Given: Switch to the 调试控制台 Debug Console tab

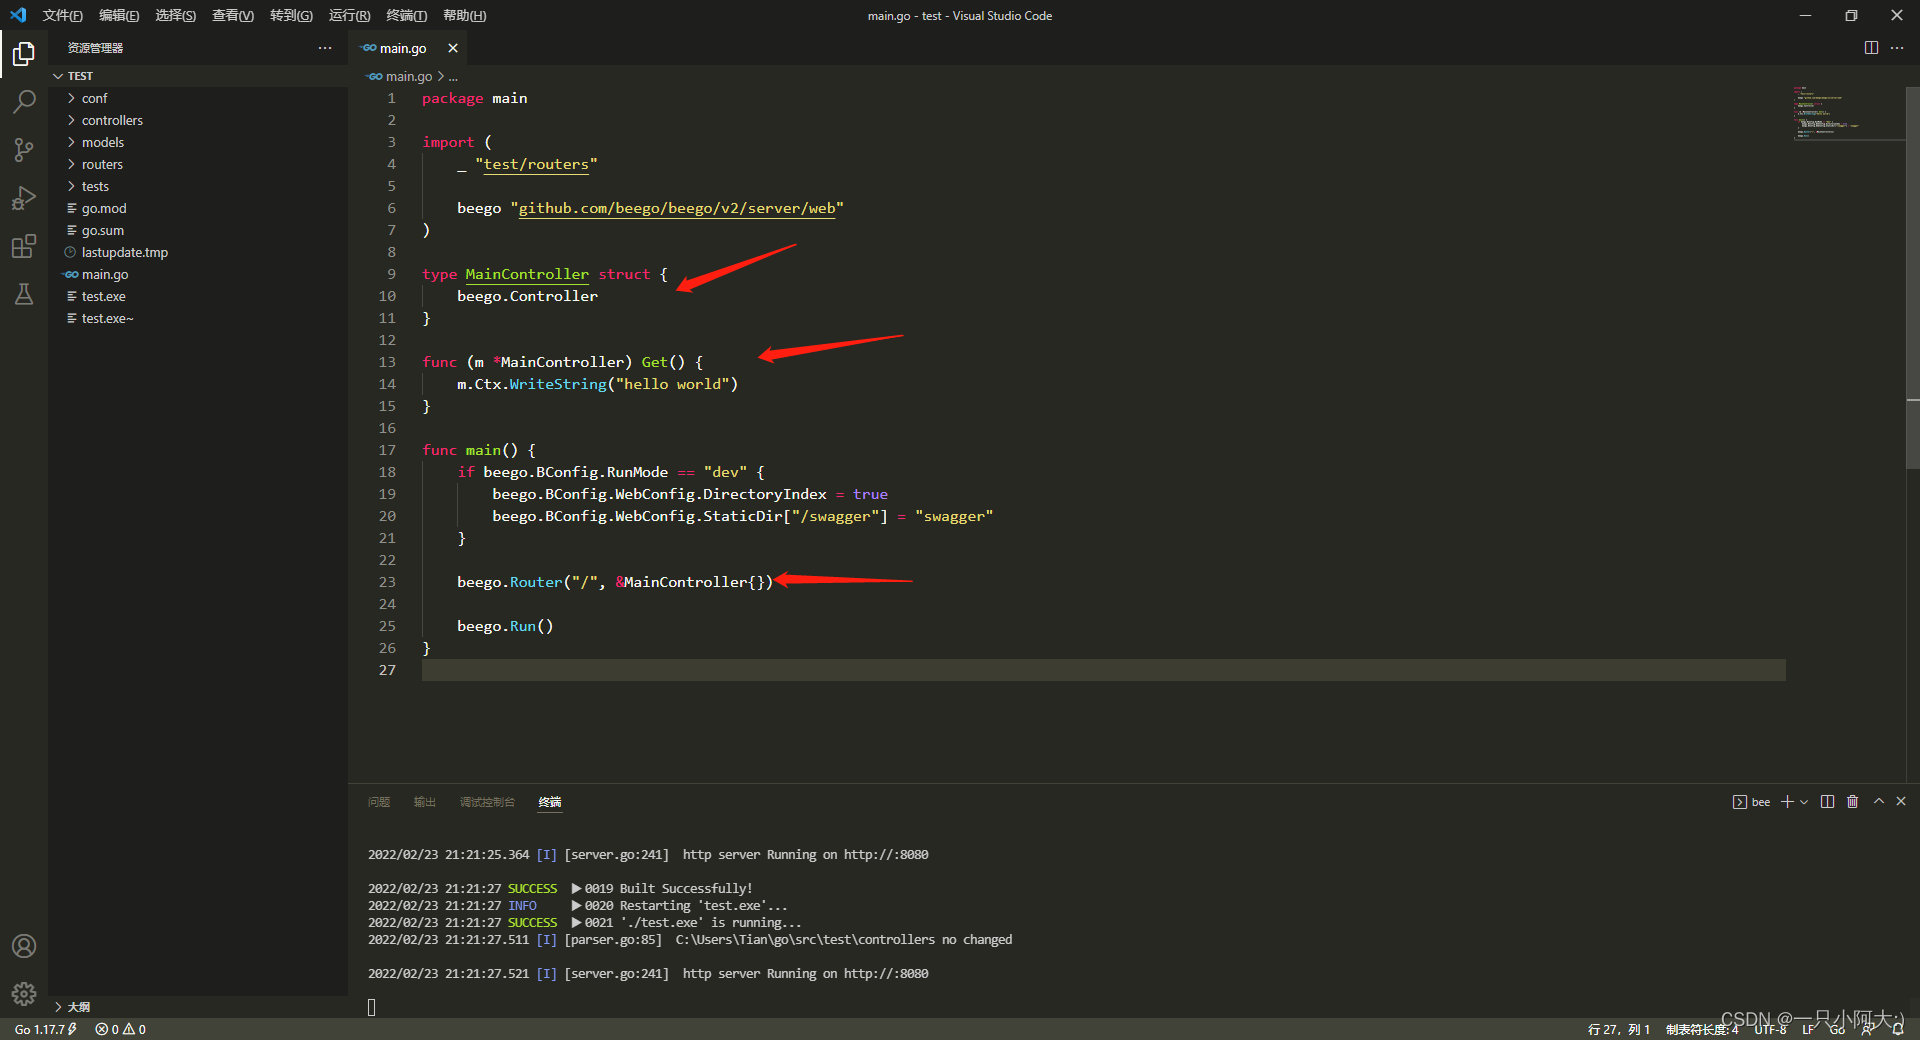Looking at the screenshot, I should coord(487,802).
